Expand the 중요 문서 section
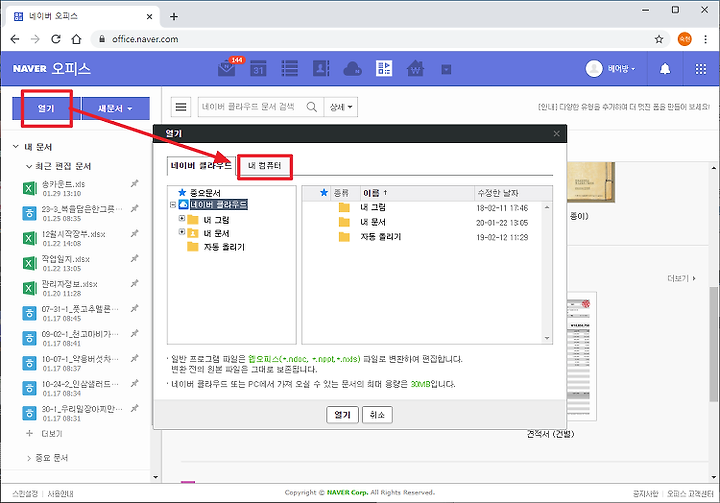The image size is (720, 503). 28,458
